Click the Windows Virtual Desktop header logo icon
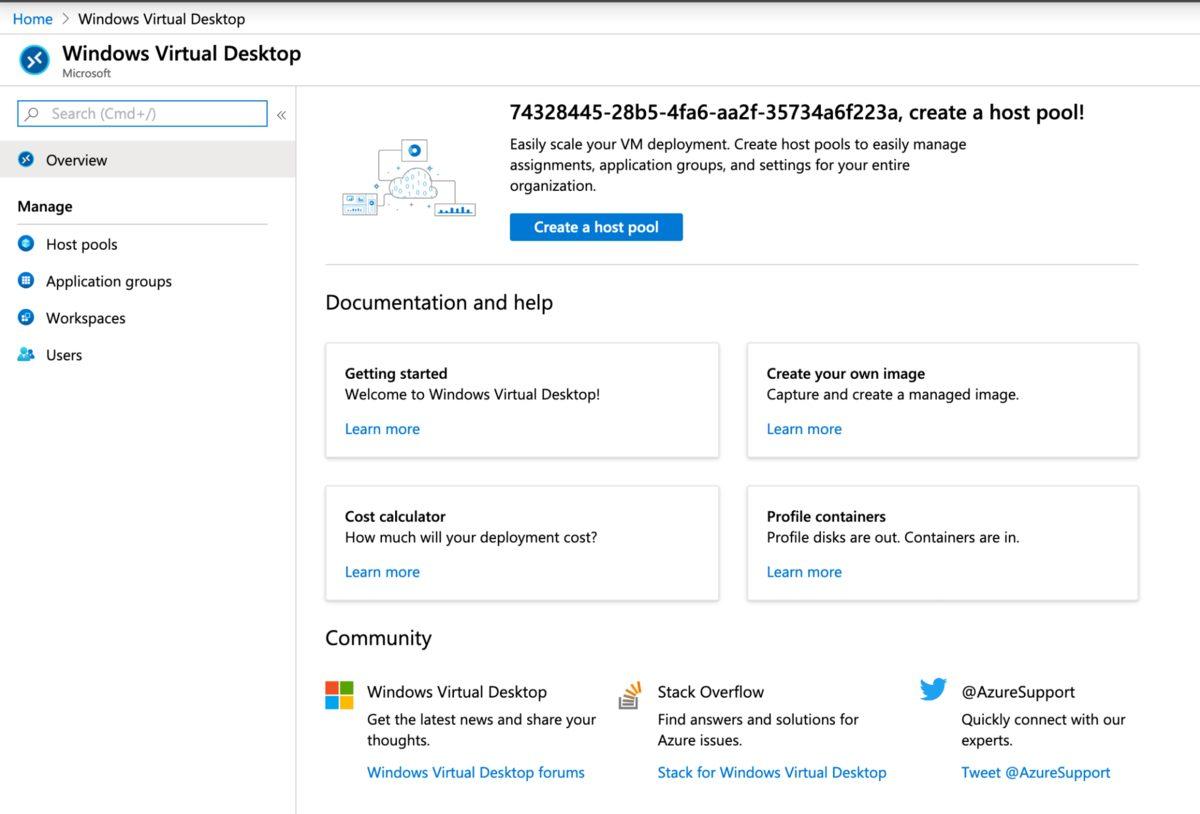The image size is (1200, 814). click(34, 60)
